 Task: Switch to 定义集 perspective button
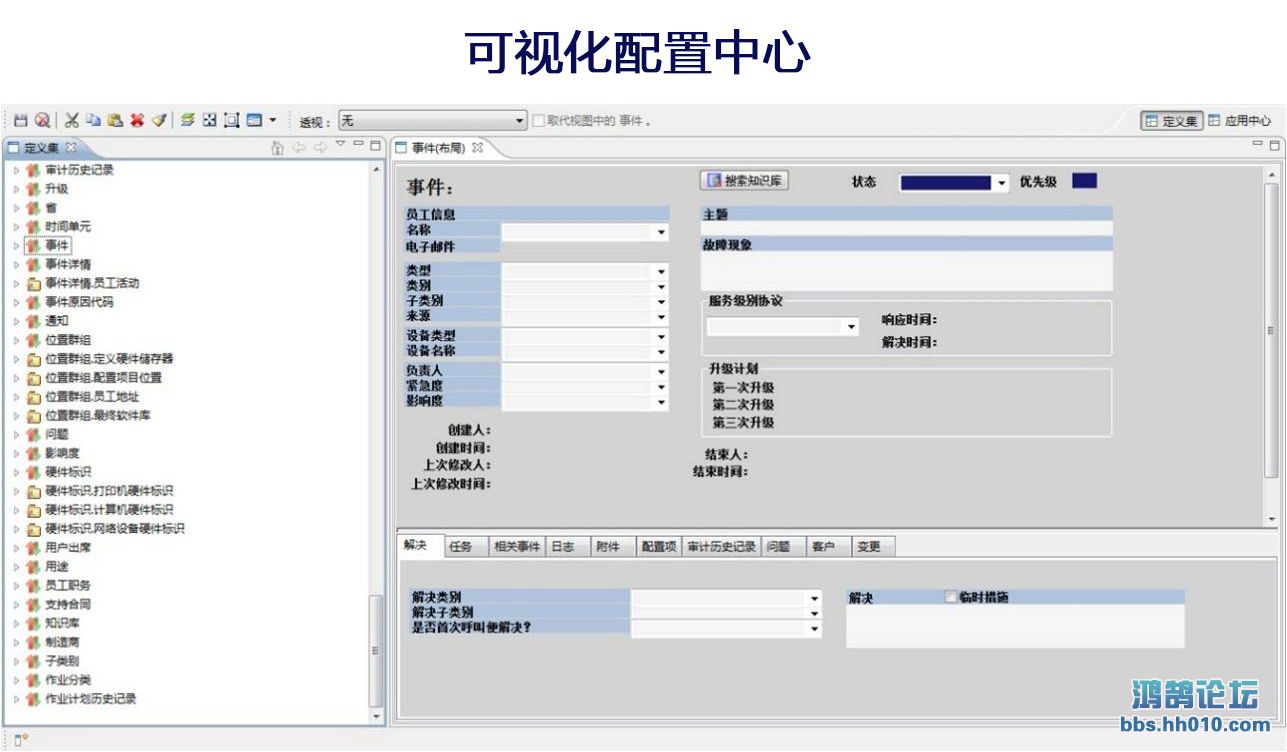1172,120
